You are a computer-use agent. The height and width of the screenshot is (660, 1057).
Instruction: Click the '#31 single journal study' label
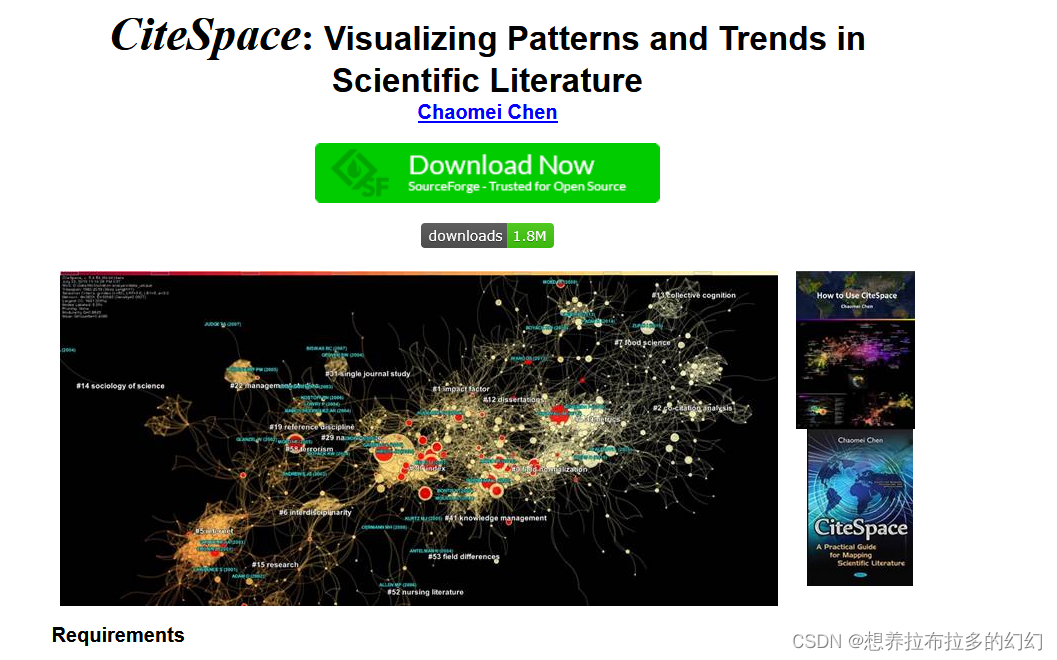click(x=368, y=373)
